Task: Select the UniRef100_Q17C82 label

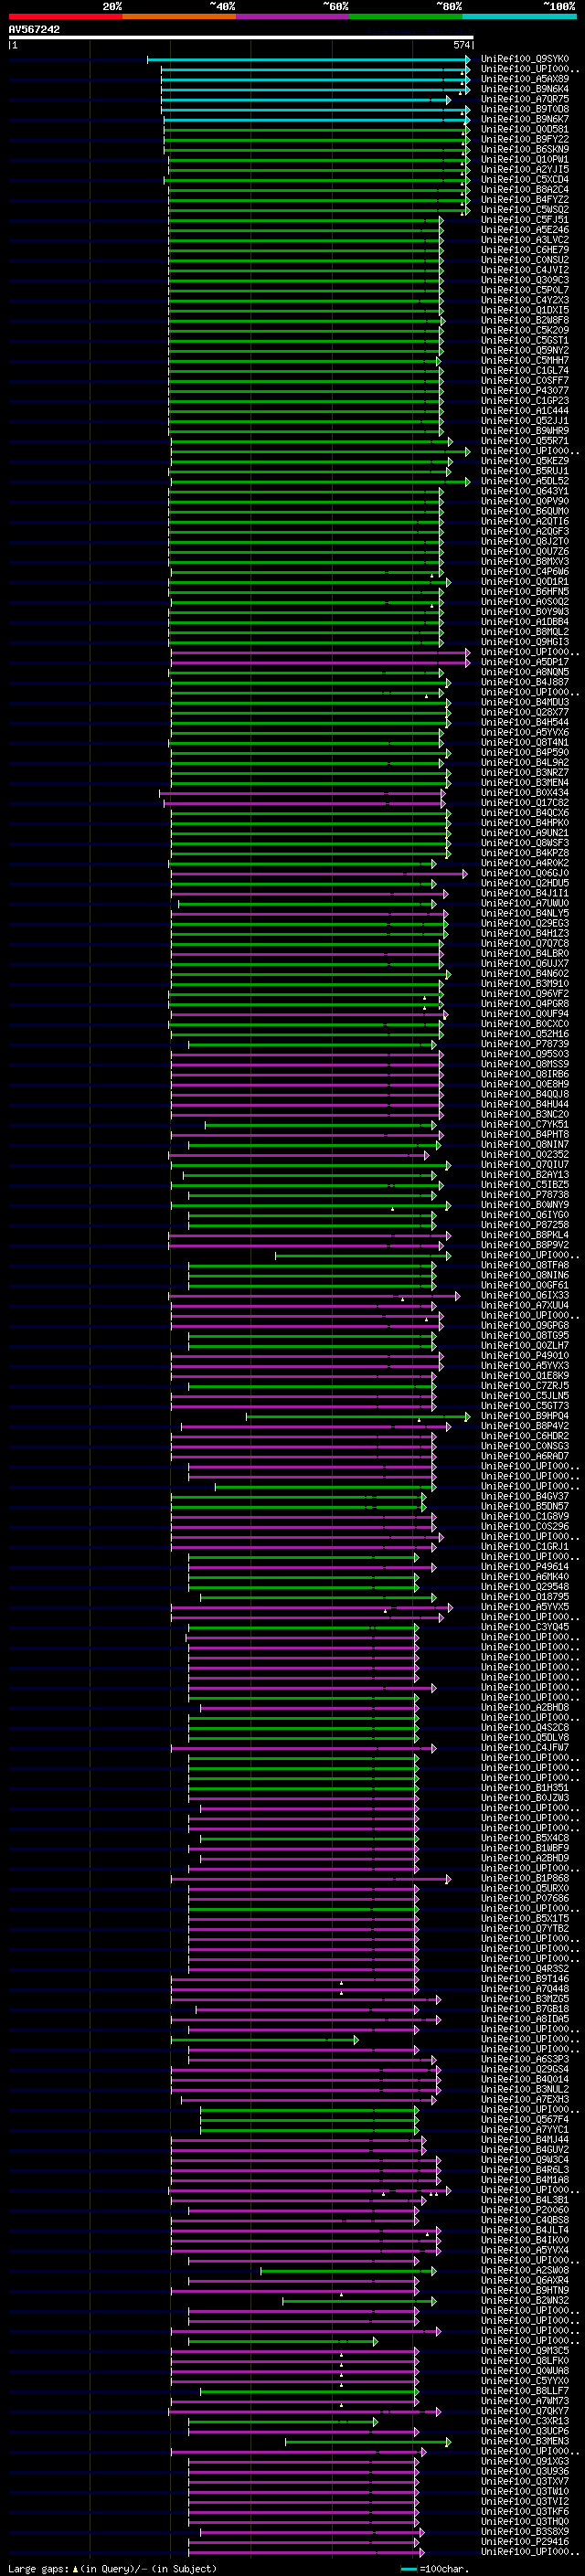Action: (525, 802)
